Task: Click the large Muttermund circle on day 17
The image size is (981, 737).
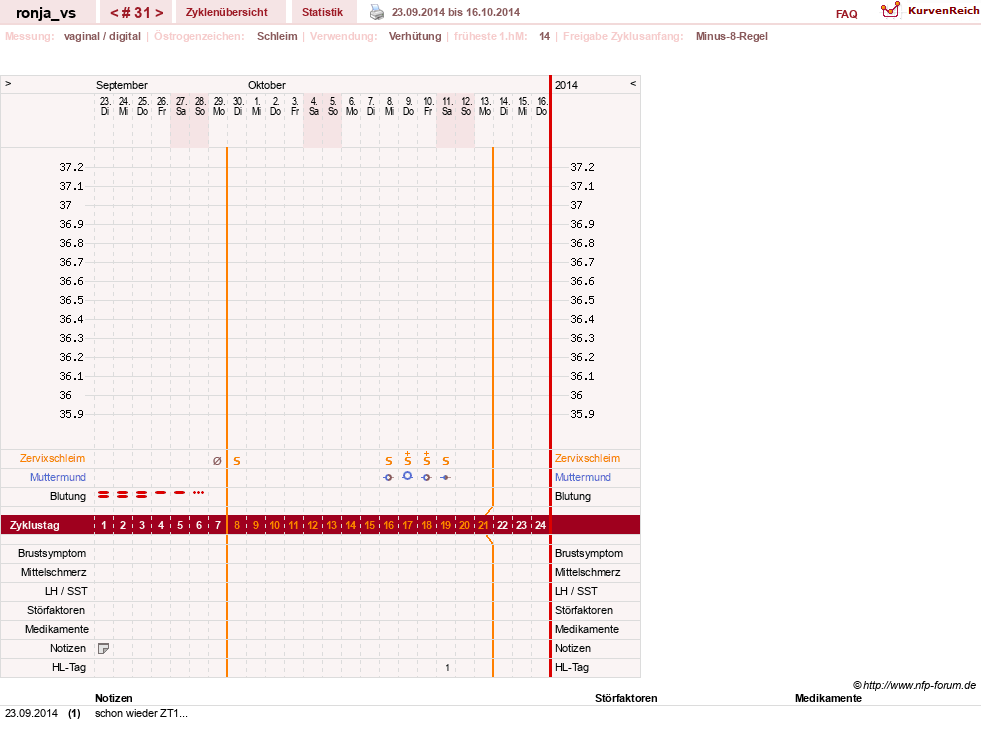Action: (407, 476)
